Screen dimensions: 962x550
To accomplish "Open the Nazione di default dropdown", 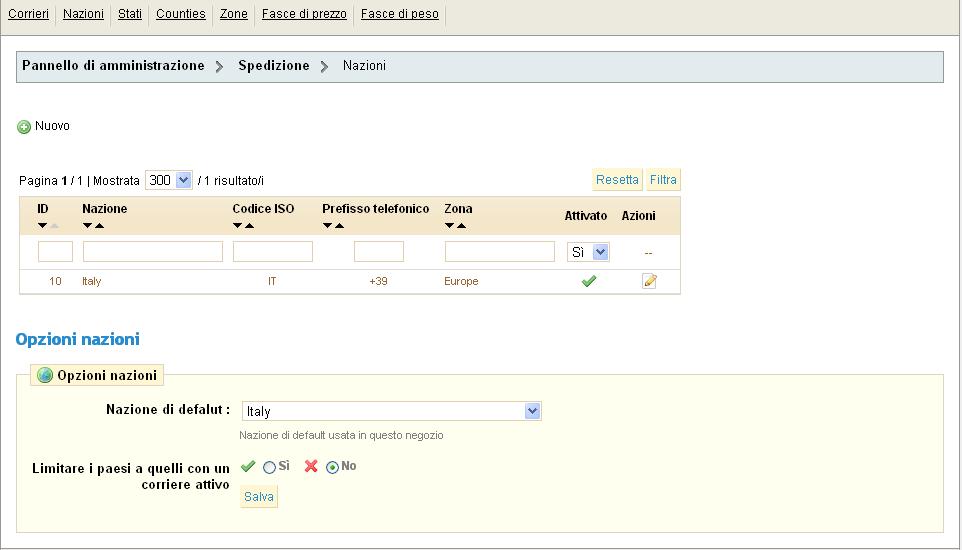I will coord(391,411).
